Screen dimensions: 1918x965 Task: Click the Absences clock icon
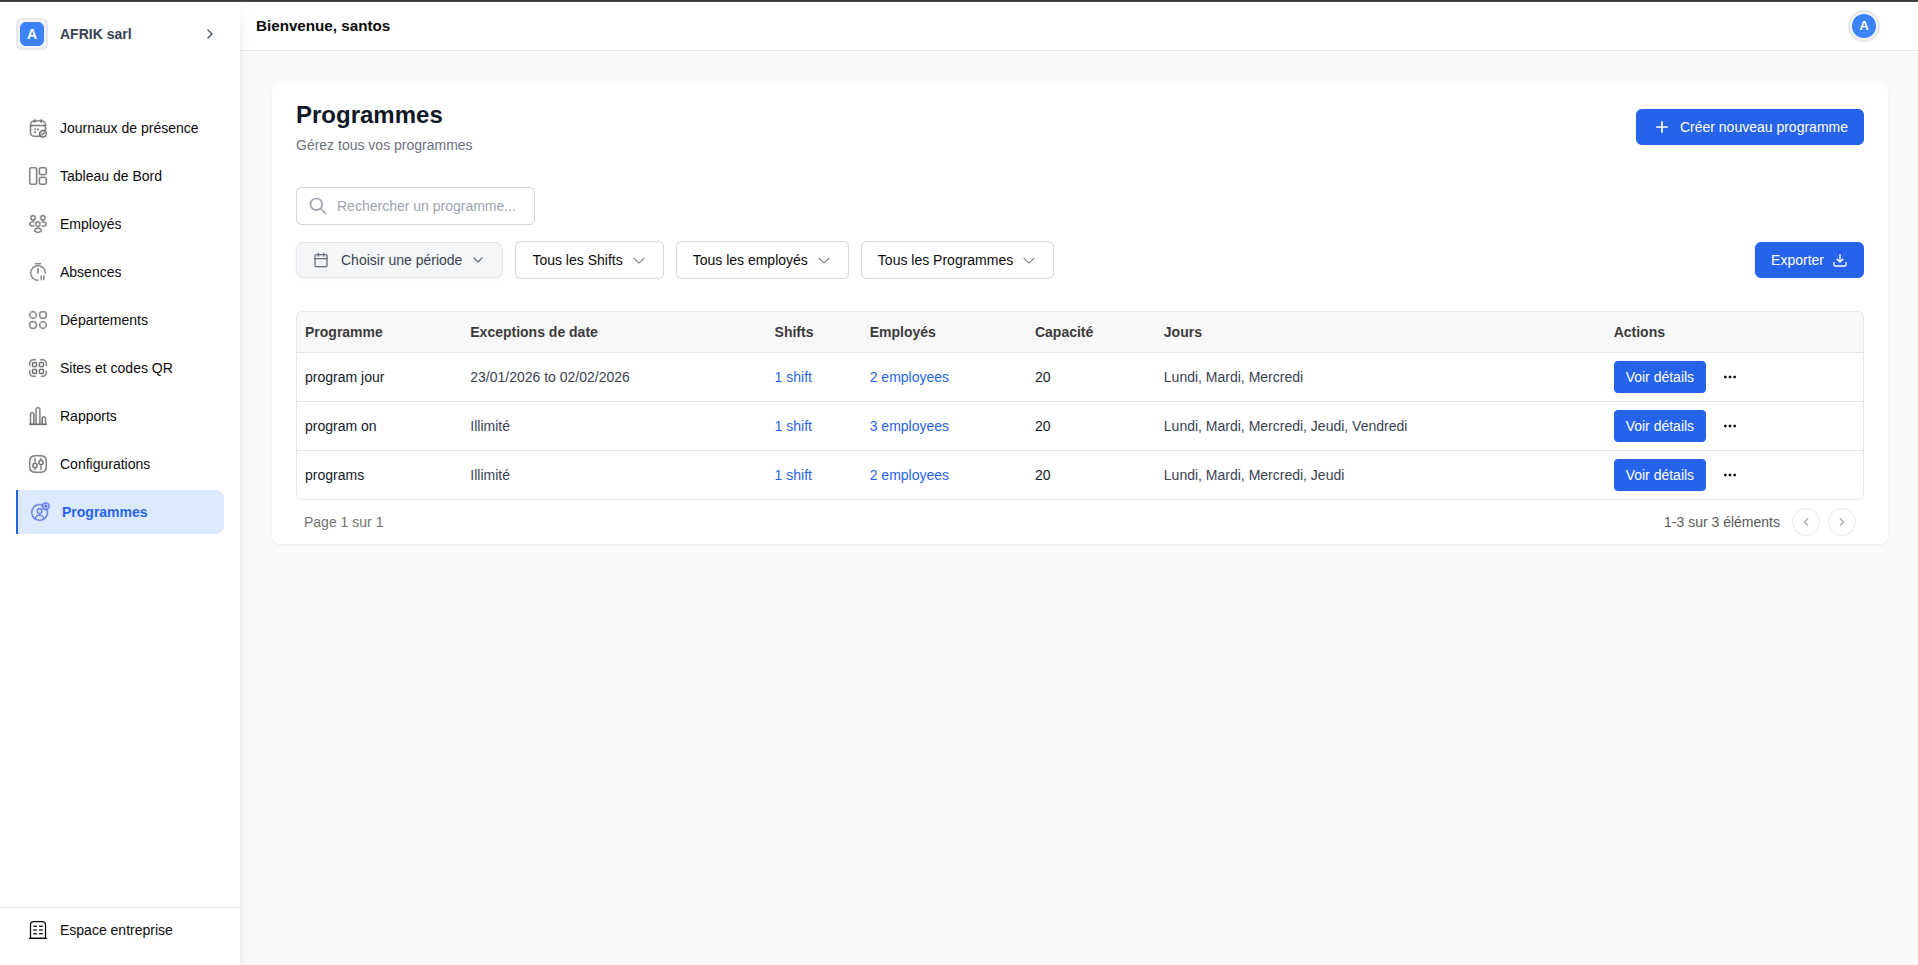pos(38,272)
